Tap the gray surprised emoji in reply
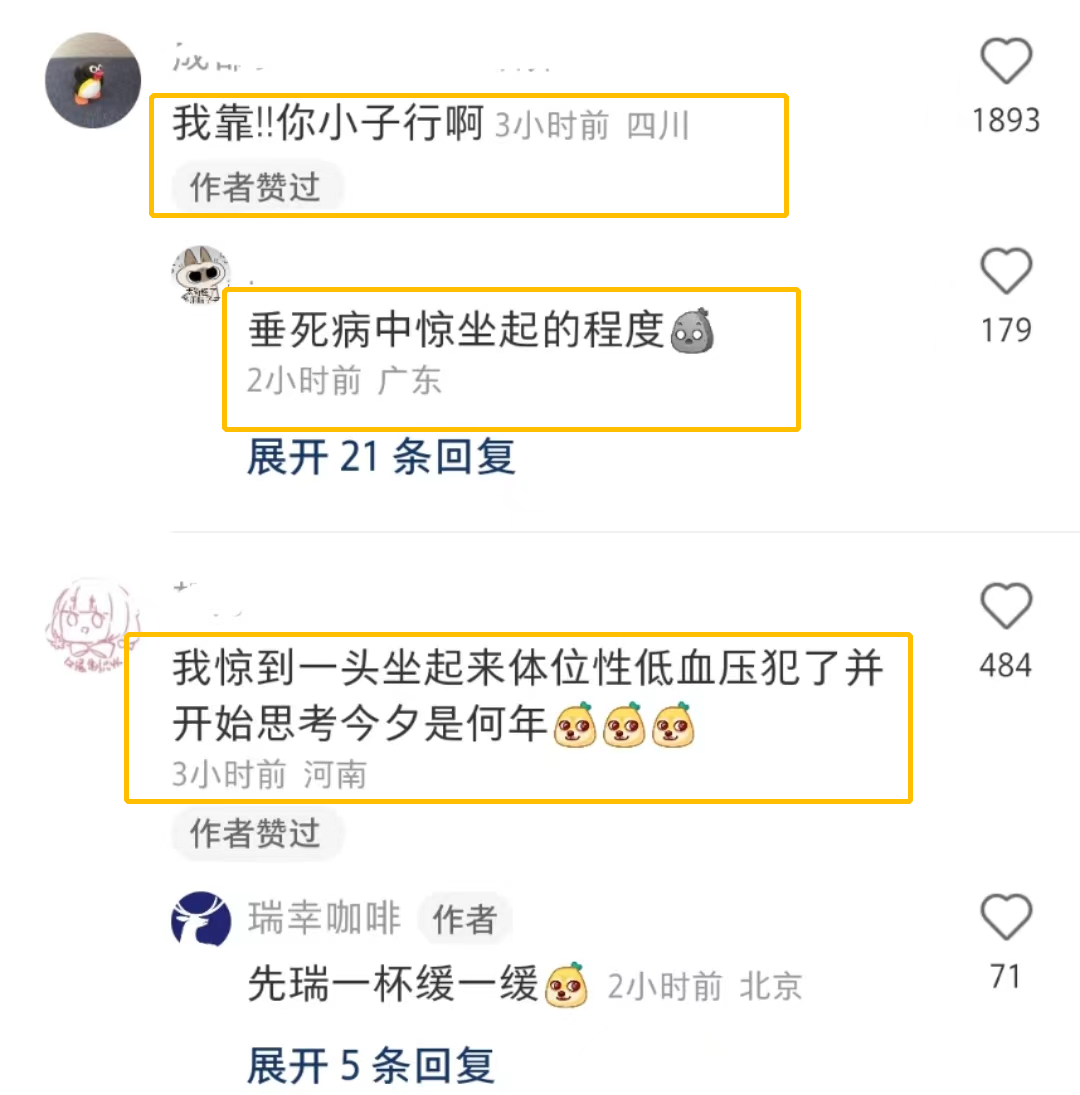This screenshot has width=1080, height=1095. tap(692, 330)
